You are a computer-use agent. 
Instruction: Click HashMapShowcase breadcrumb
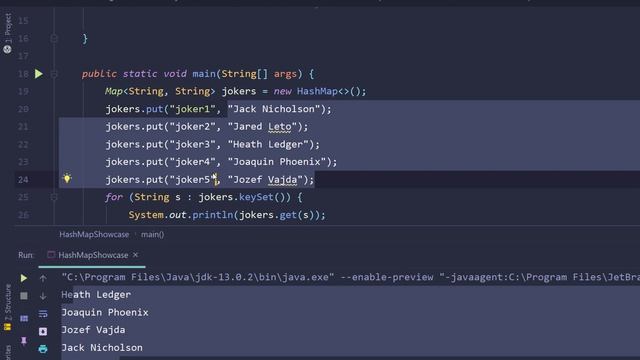pyautogui.click(x=94, y=234)
